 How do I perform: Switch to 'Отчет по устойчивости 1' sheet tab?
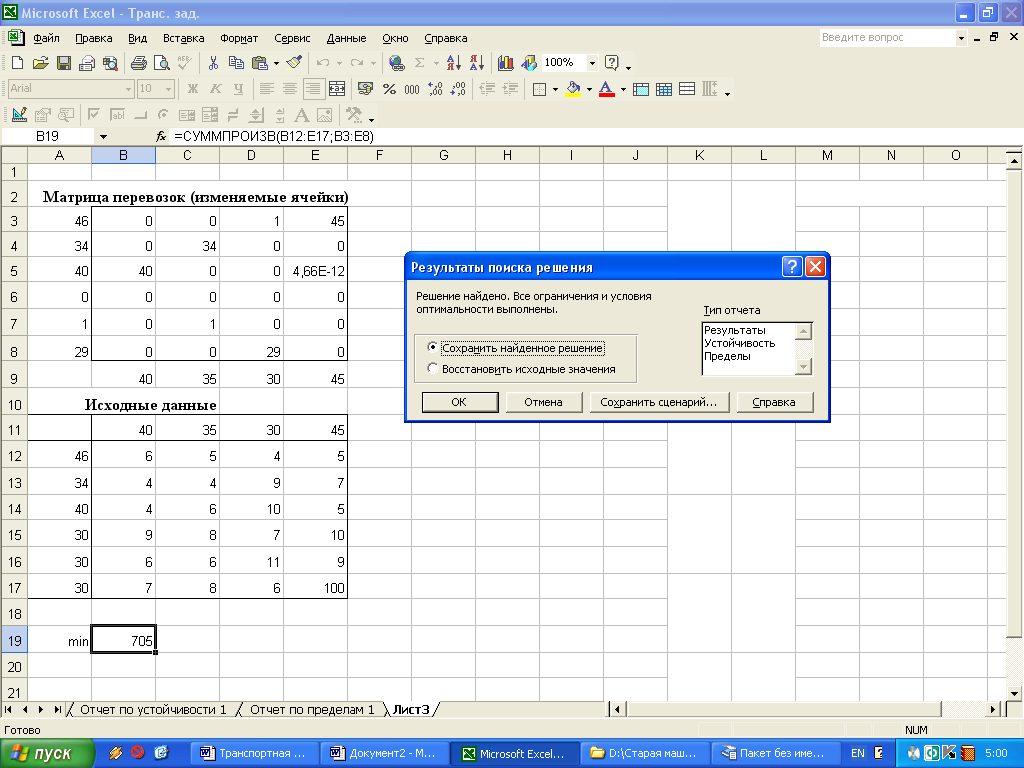coord(153,710)
